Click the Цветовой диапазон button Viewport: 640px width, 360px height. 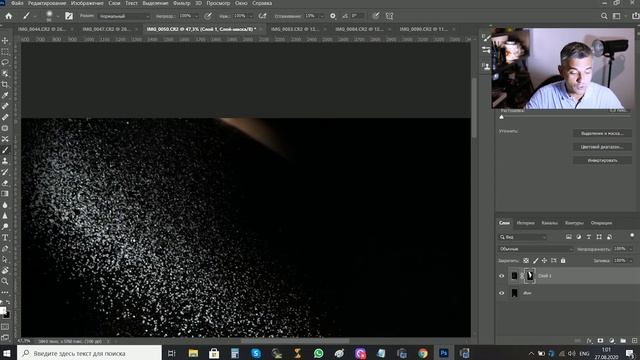pyautogui.click(x=602, y=147)
